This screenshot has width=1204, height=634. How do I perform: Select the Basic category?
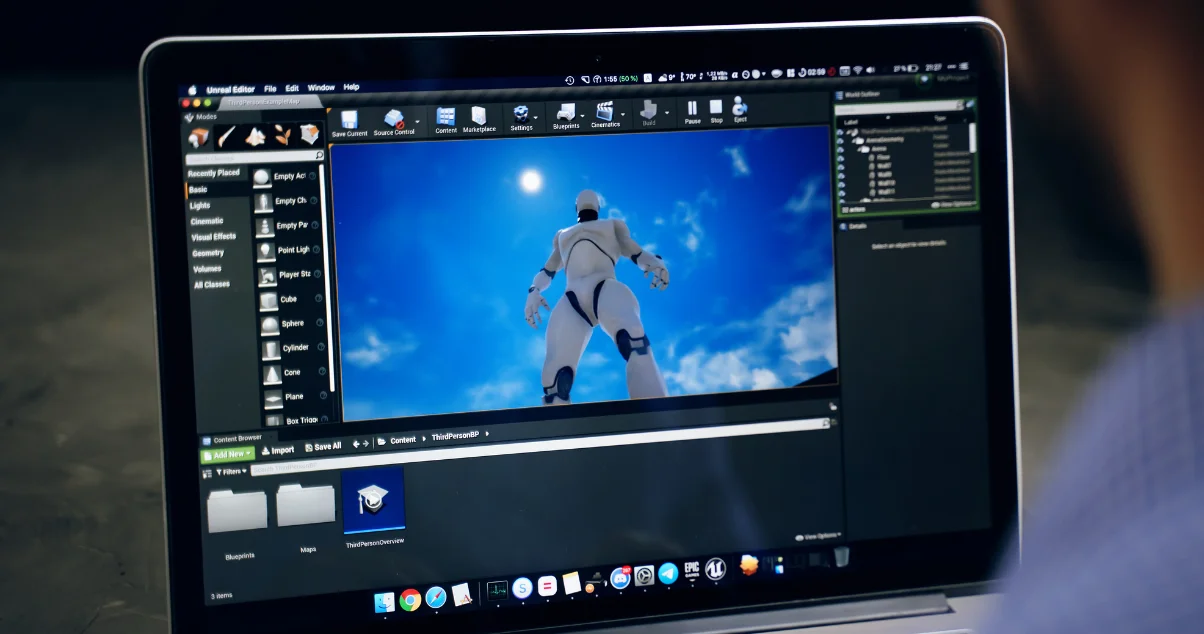pos(199,189)
